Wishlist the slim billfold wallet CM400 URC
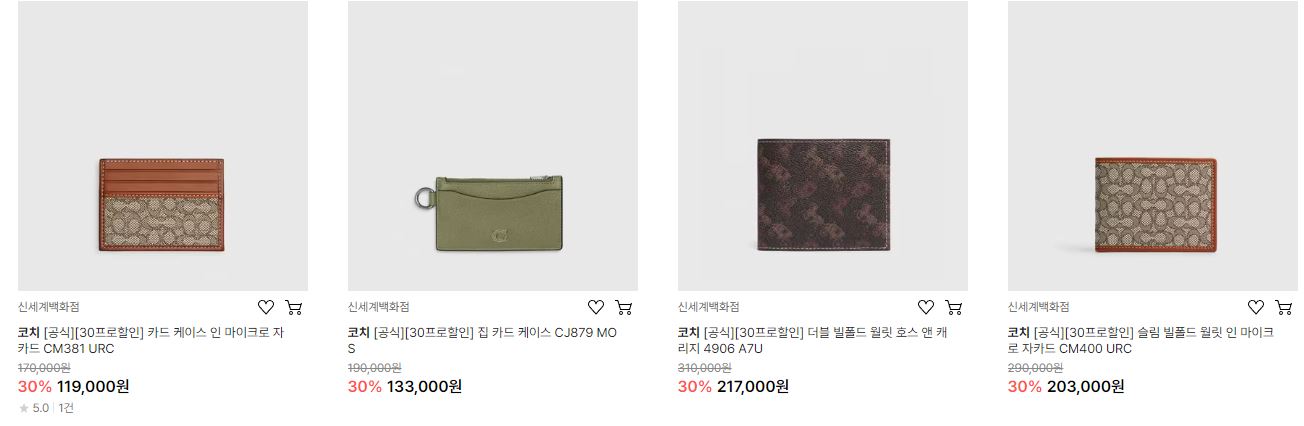 coord(1255,307)
